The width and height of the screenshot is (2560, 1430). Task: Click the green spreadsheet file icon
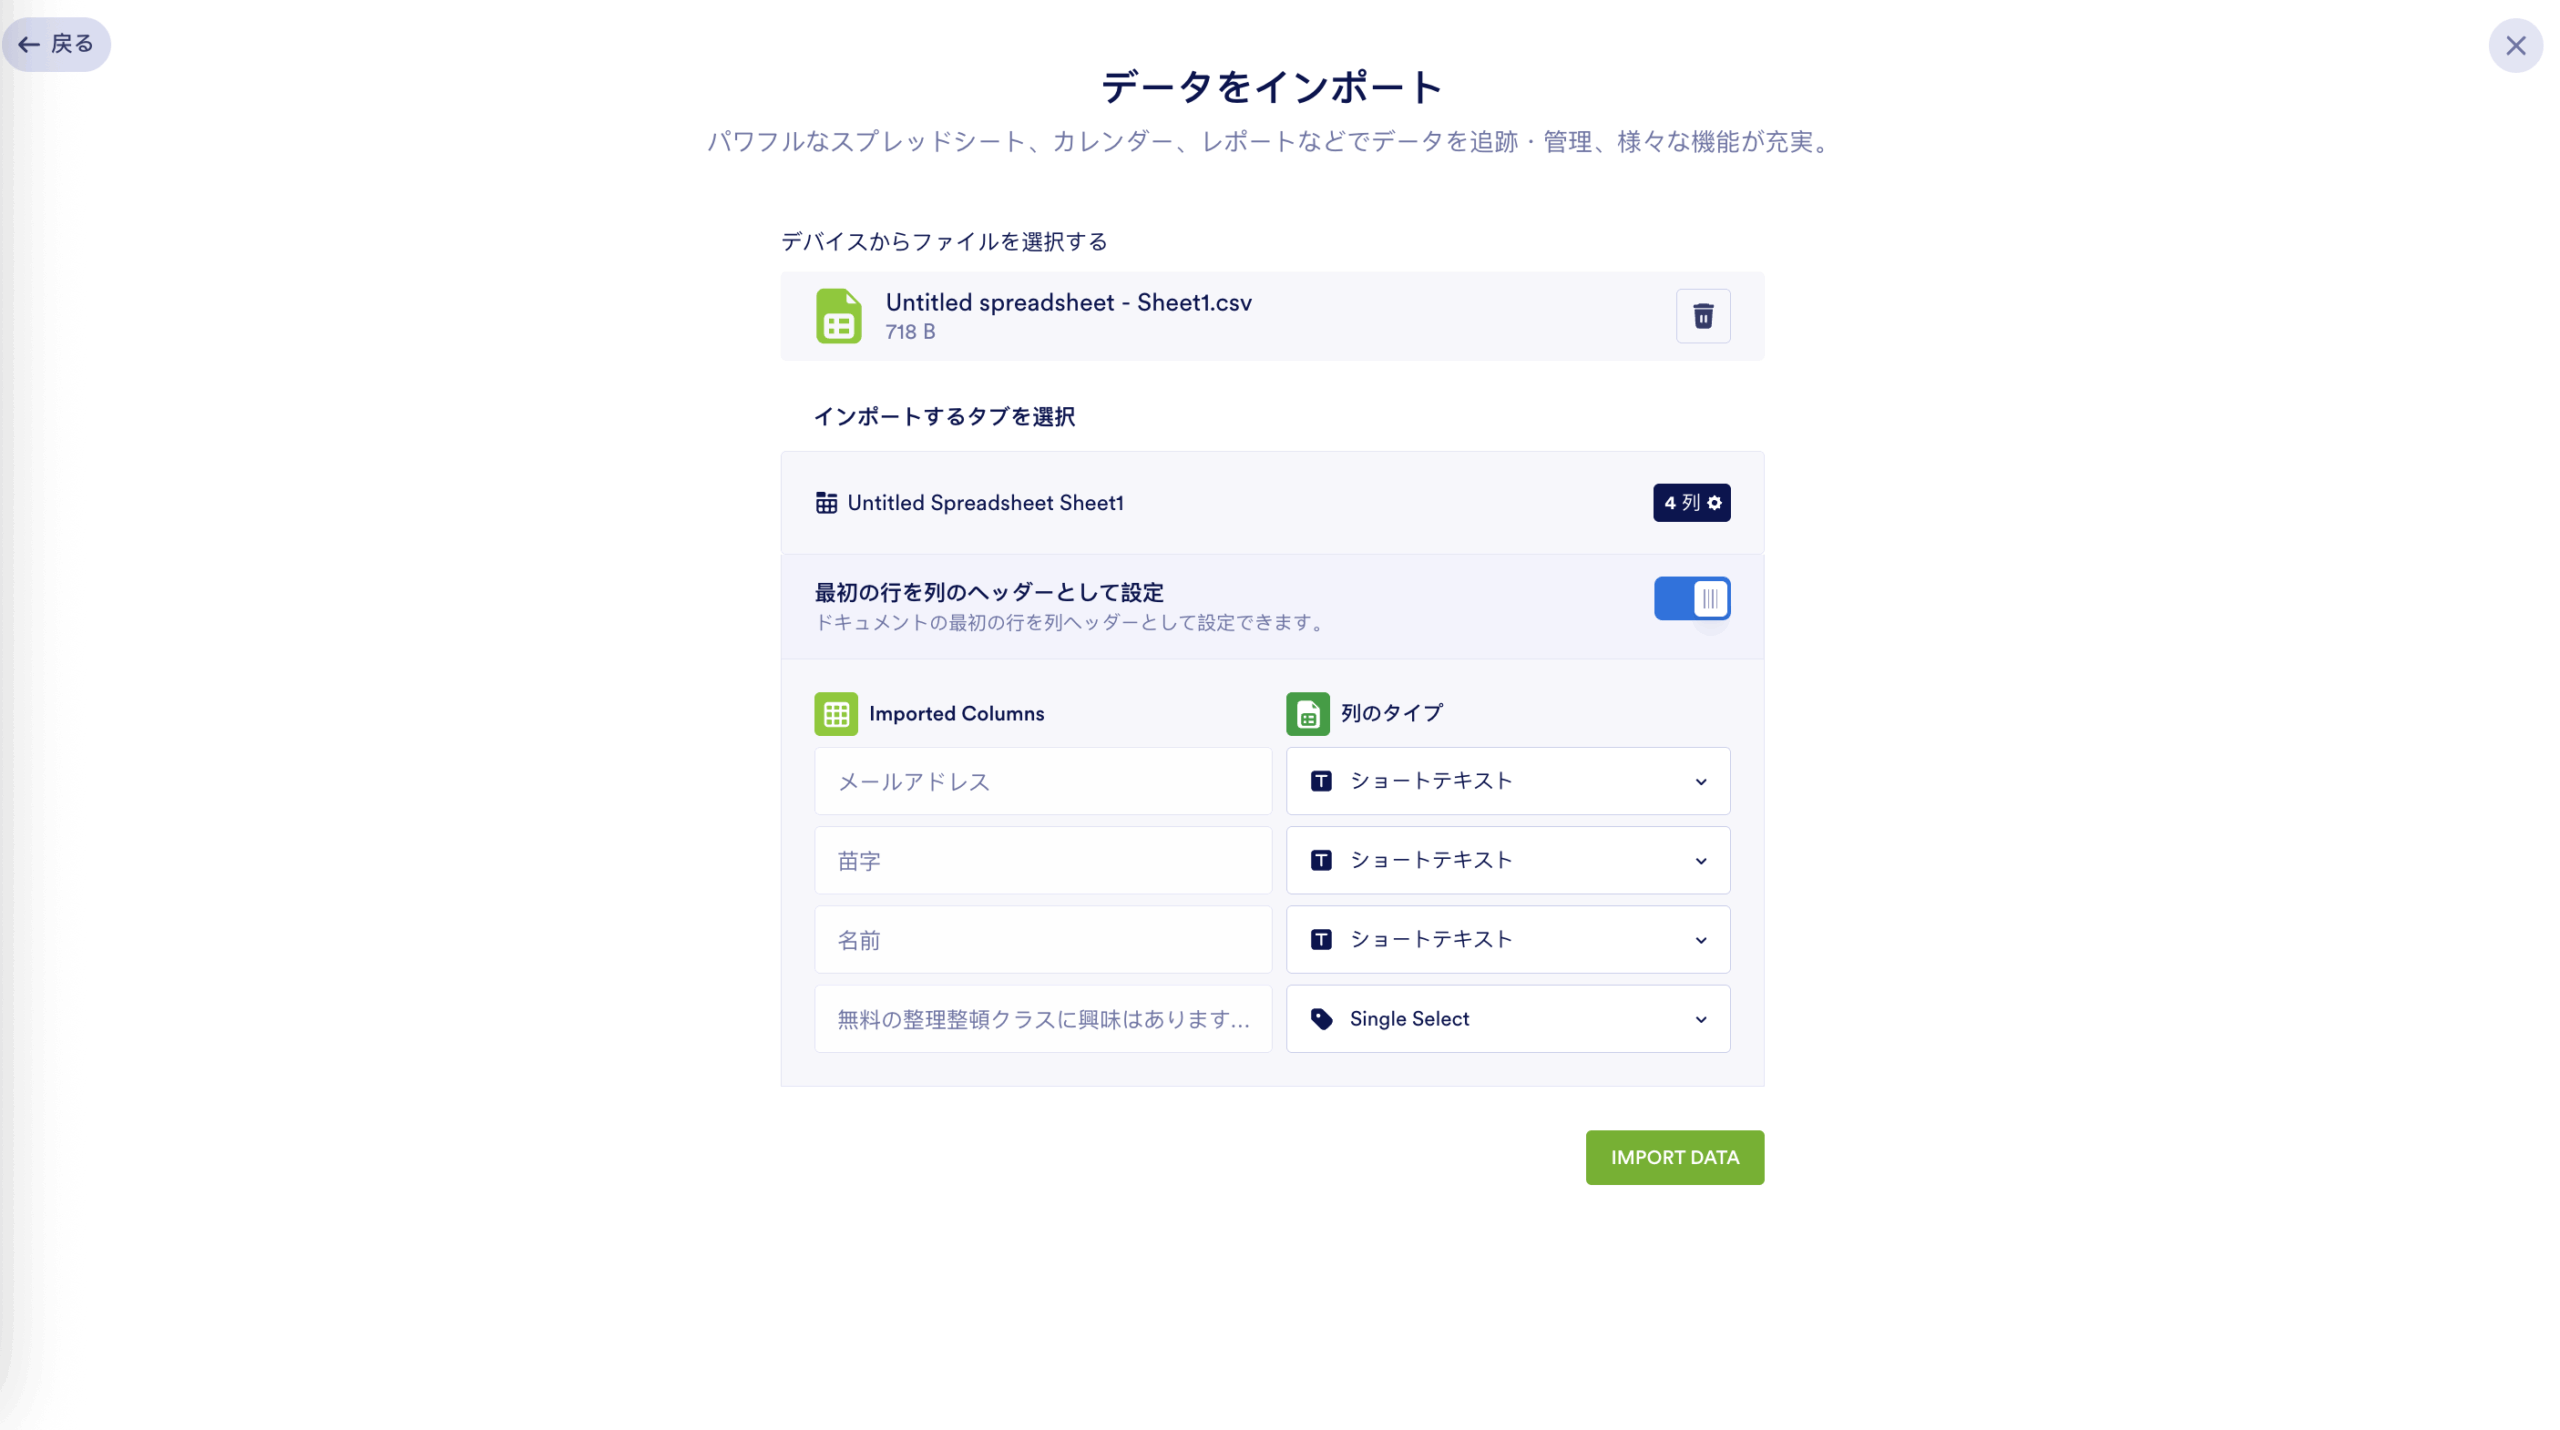click(838, 316)
